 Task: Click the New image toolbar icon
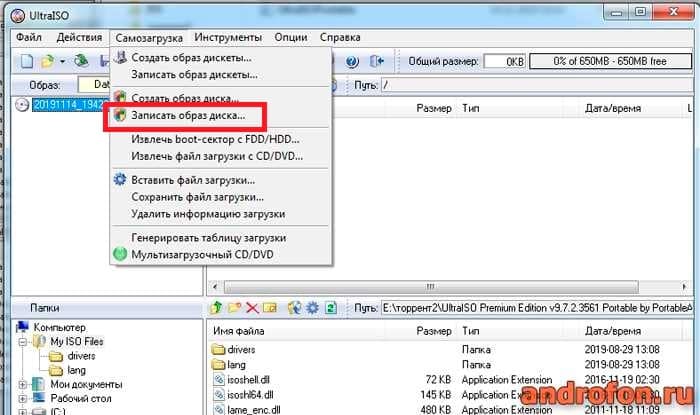coord(27,61)
